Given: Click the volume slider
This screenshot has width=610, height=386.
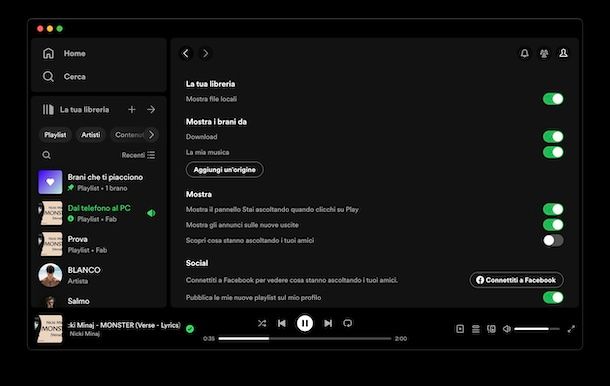Looking at the screenshot, I should click(x=537, y=329).
